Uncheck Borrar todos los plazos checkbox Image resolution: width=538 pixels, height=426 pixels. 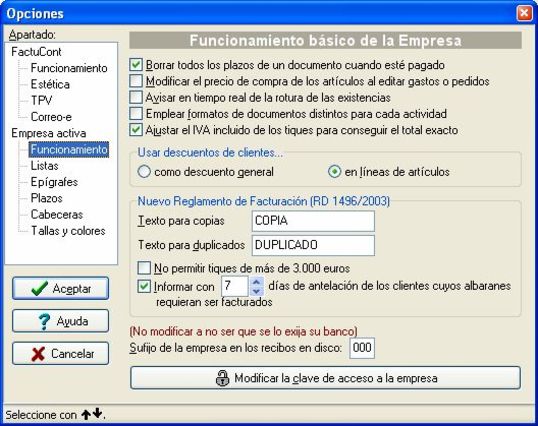tap(136, 65)
